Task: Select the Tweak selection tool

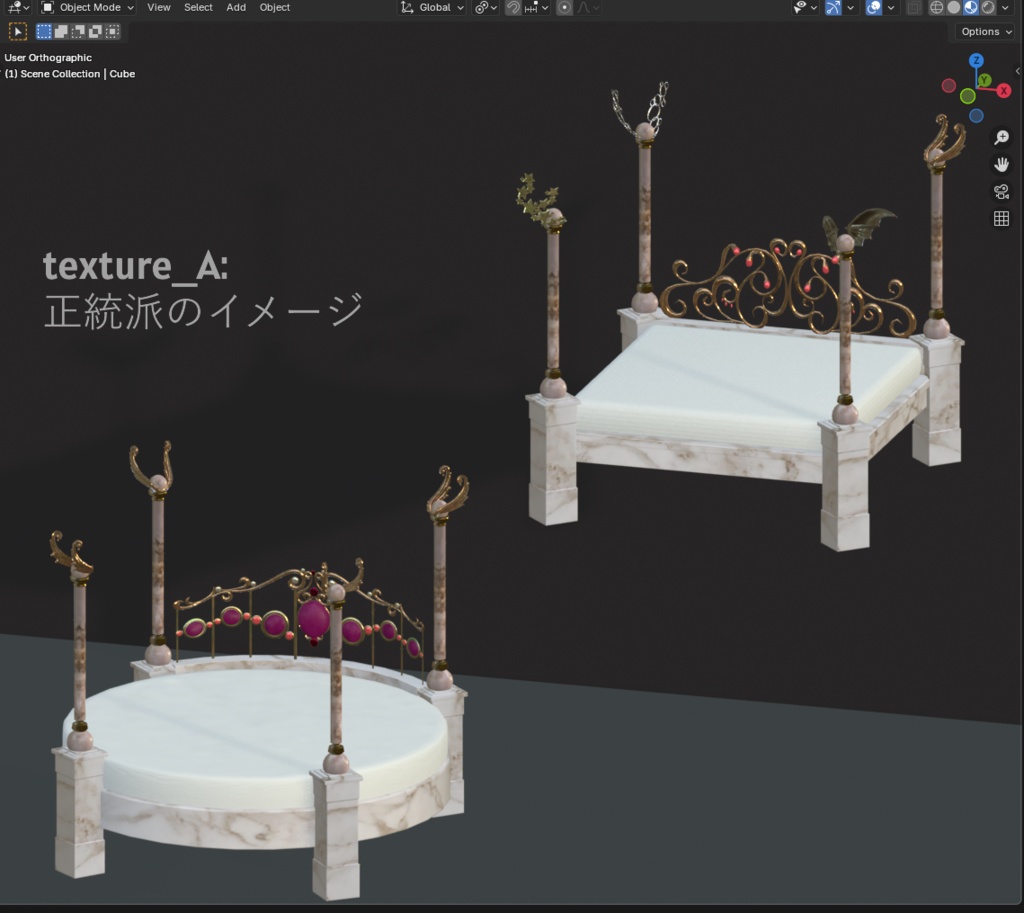Action: tap(17, 31)
